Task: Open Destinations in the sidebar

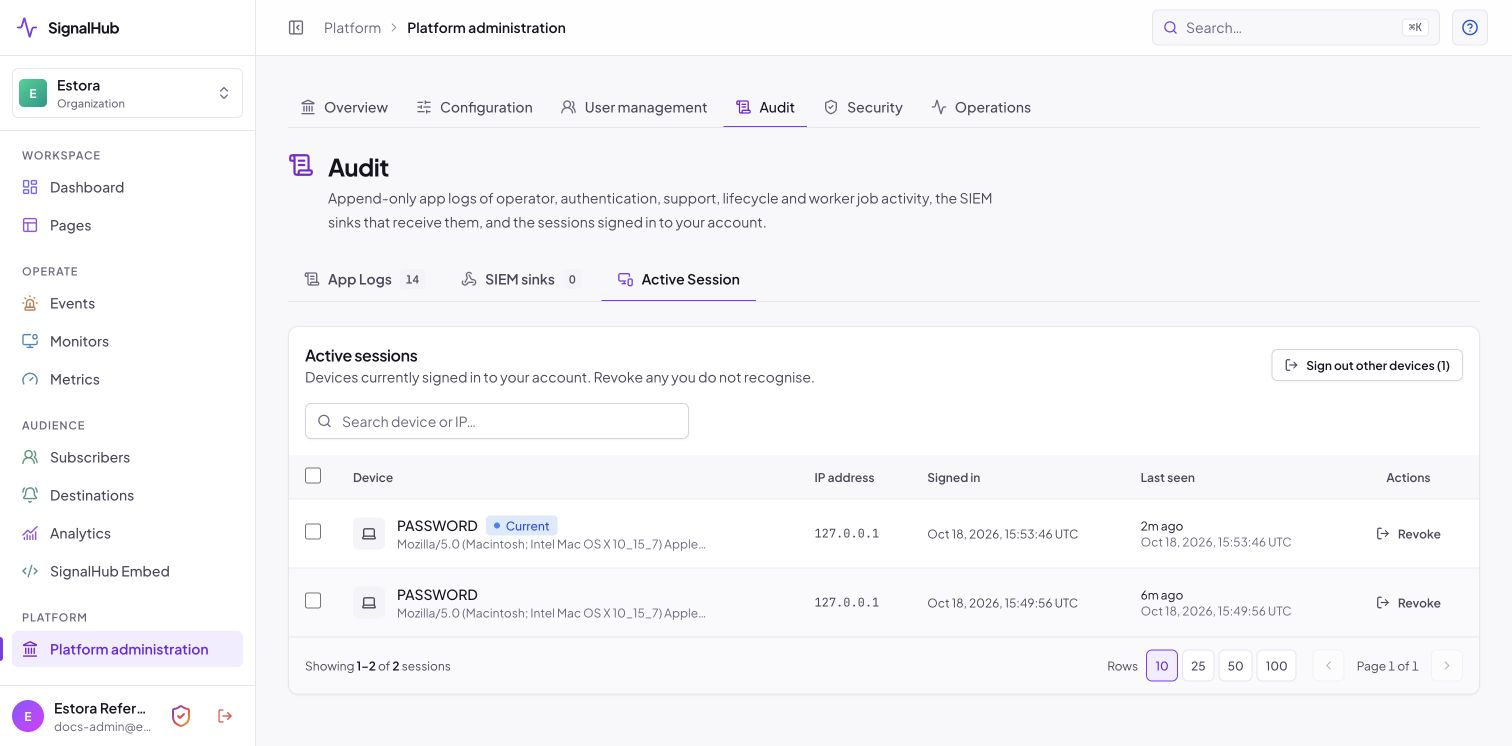Action: point(127,495)
